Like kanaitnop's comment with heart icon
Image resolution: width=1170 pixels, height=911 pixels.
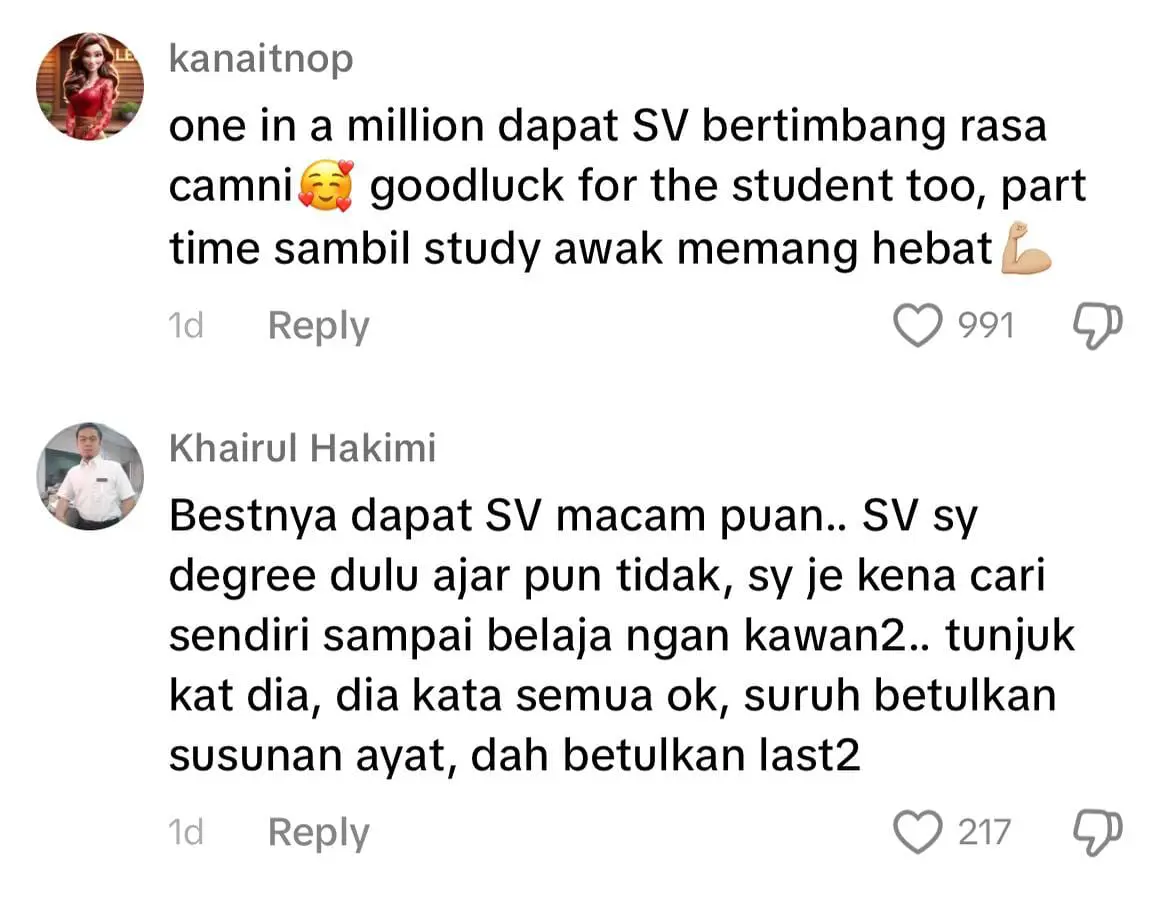918,326
